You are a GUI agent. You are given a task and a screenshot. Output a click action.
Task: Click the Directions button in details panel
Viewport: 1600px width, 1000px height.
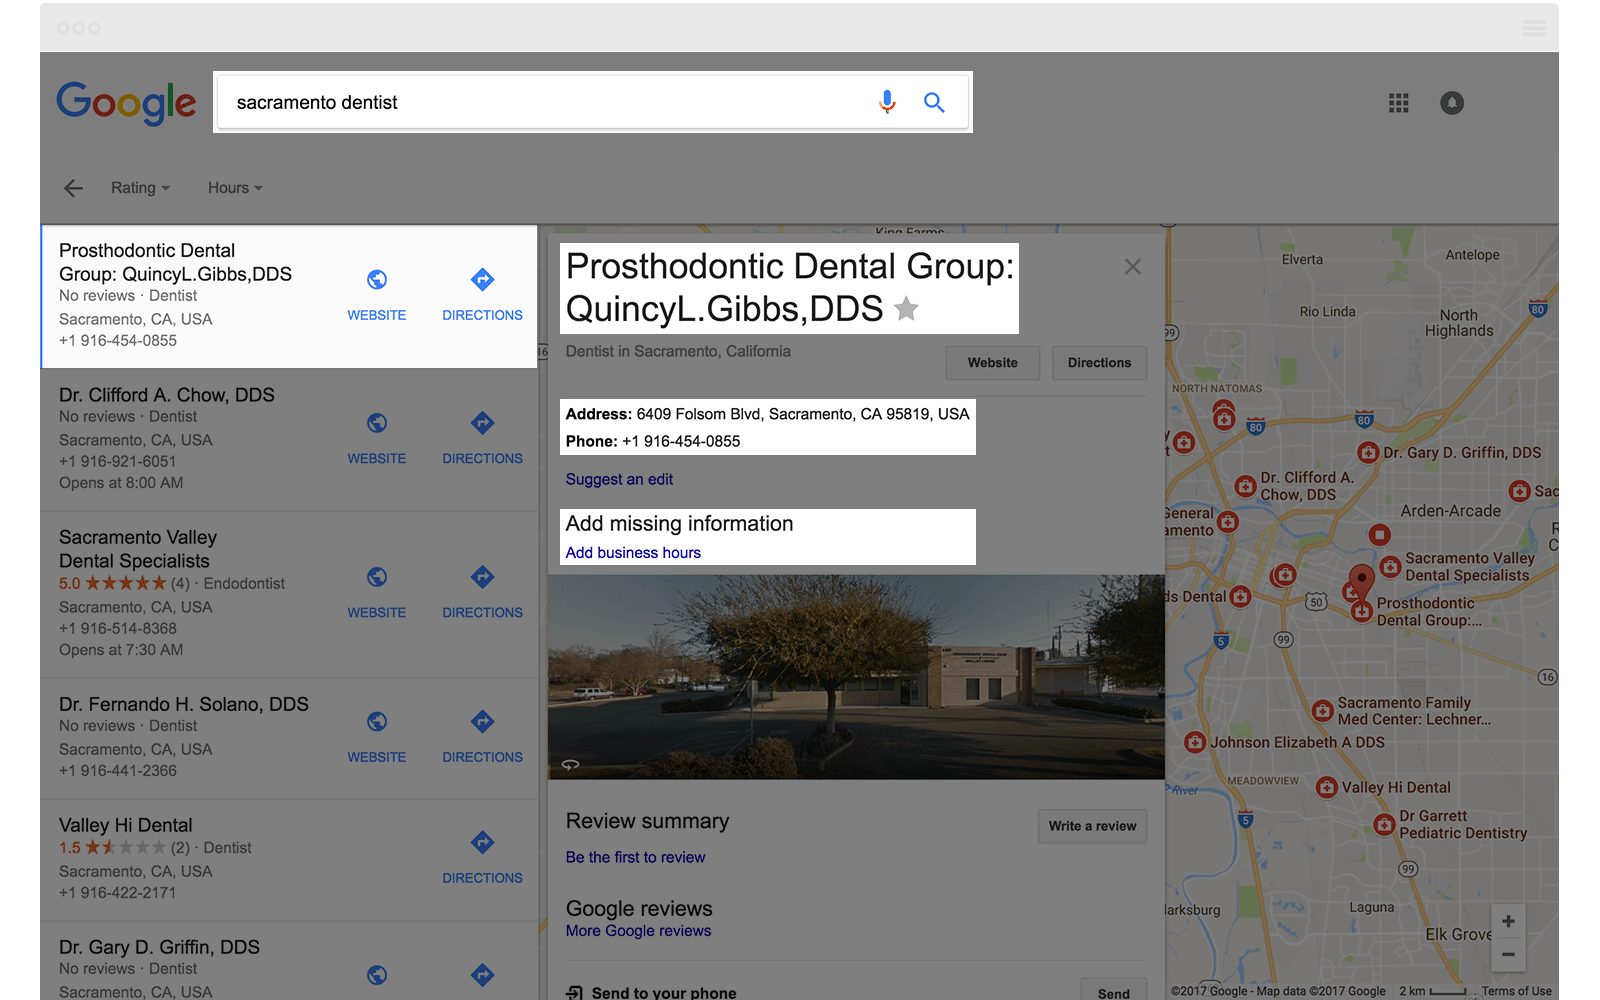[1099, 363]
